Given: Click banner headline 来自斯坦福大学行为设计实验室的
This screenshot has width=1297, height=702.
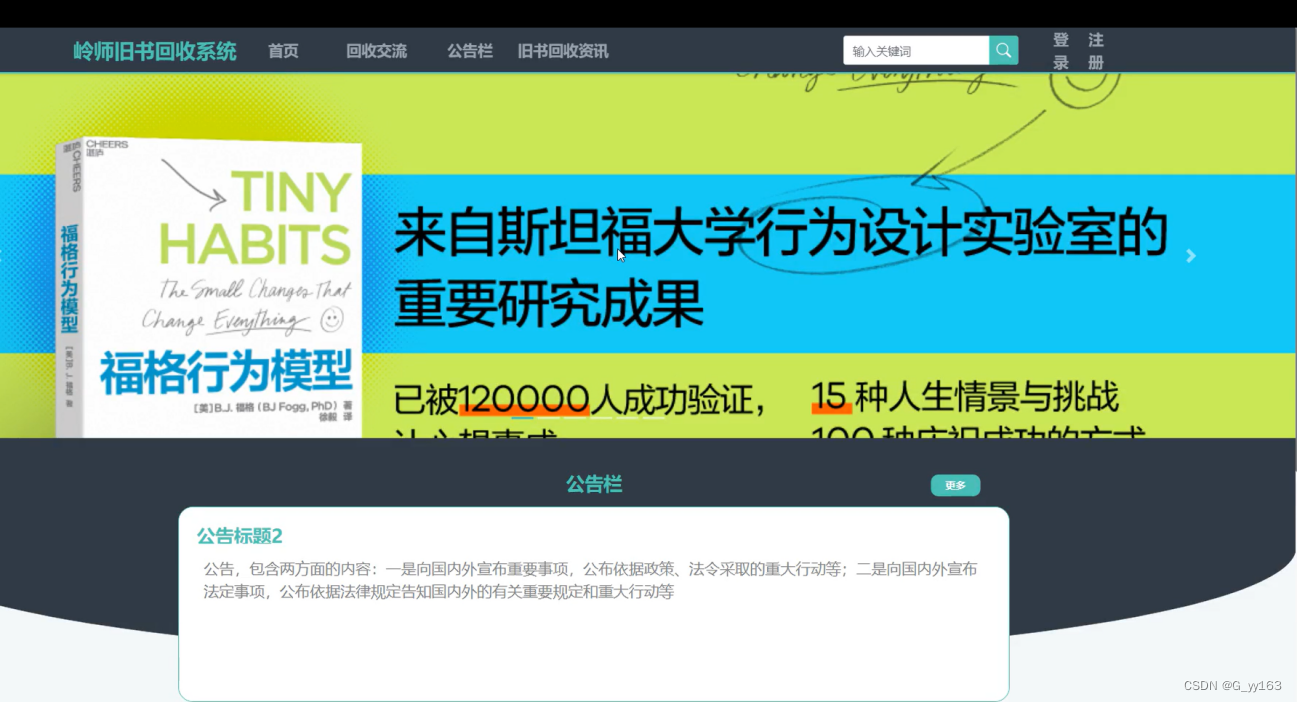Looking at the screenshot, I should pyautogui.click(x=781, y=233).
